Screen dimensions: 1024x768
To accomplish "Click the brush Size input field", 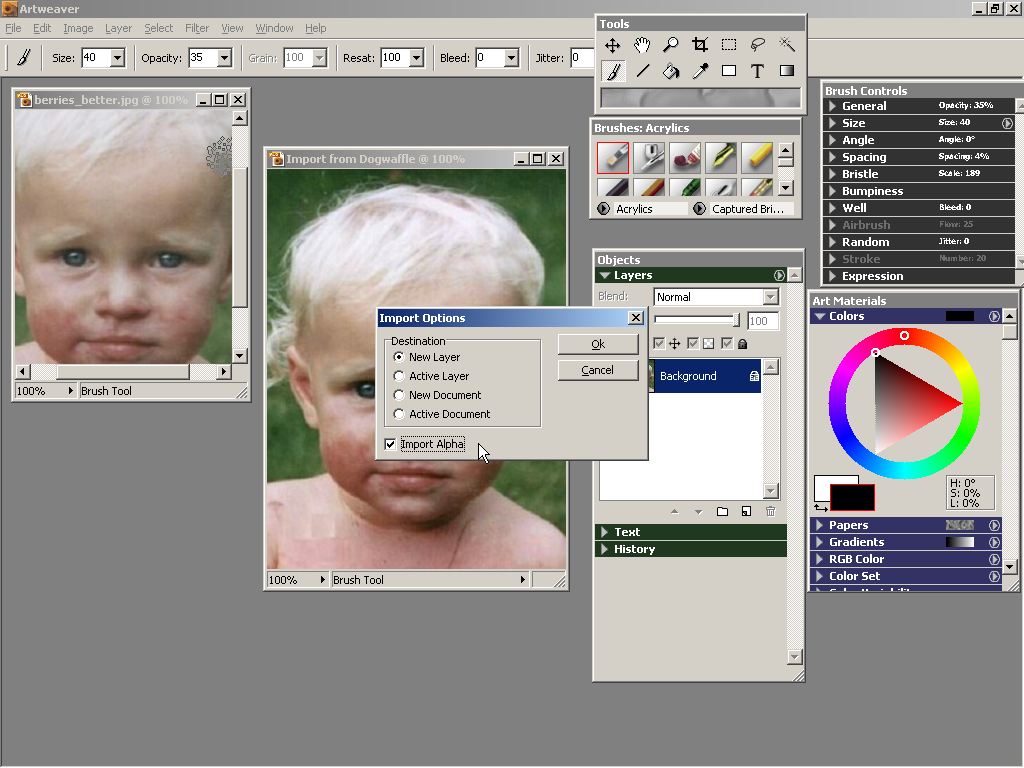I will click(94, 58).
